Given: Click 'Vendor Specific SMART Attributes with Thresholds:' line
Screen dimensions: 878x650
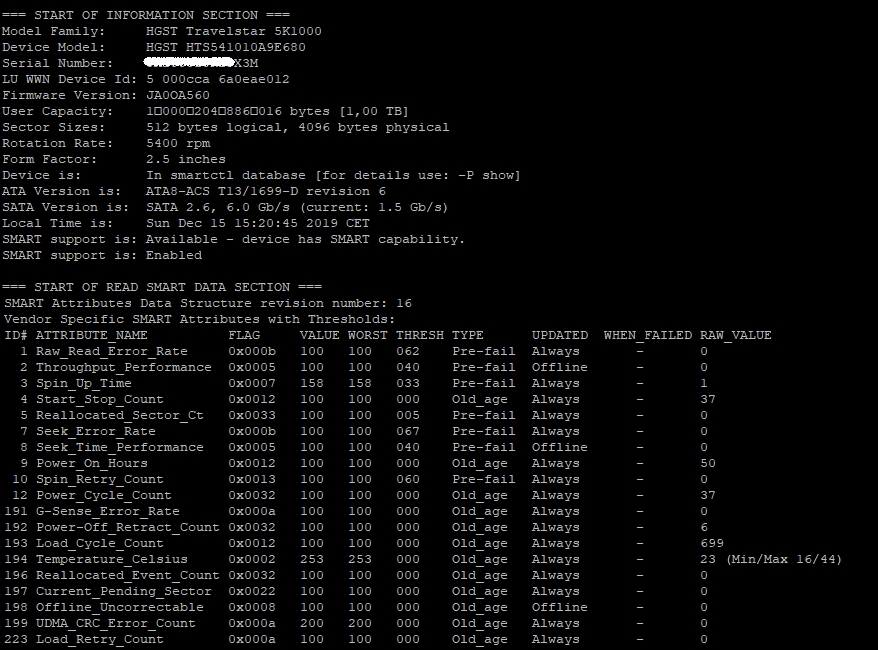Looking at the screenshot, I should click(x=200, y=320).
